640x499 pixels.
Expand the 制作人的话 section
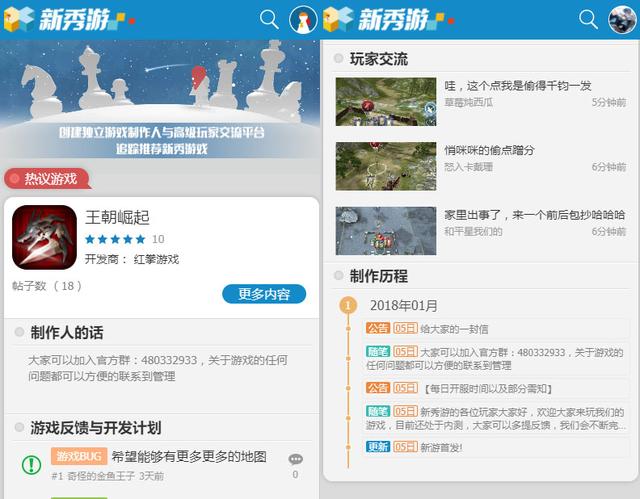[66, 332]
